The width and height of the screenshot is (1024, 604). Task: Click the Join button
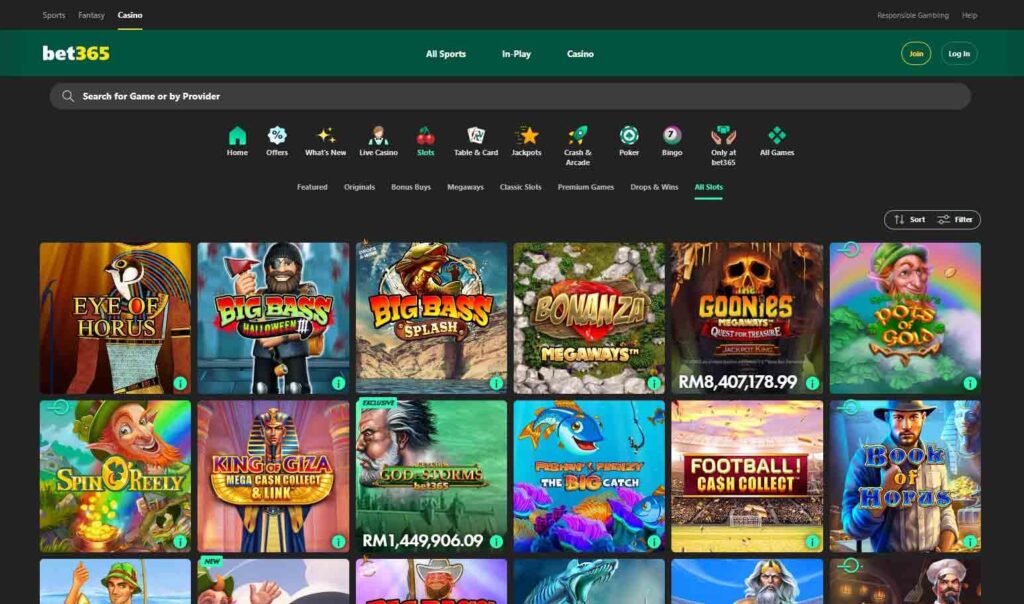pos(916,54)
